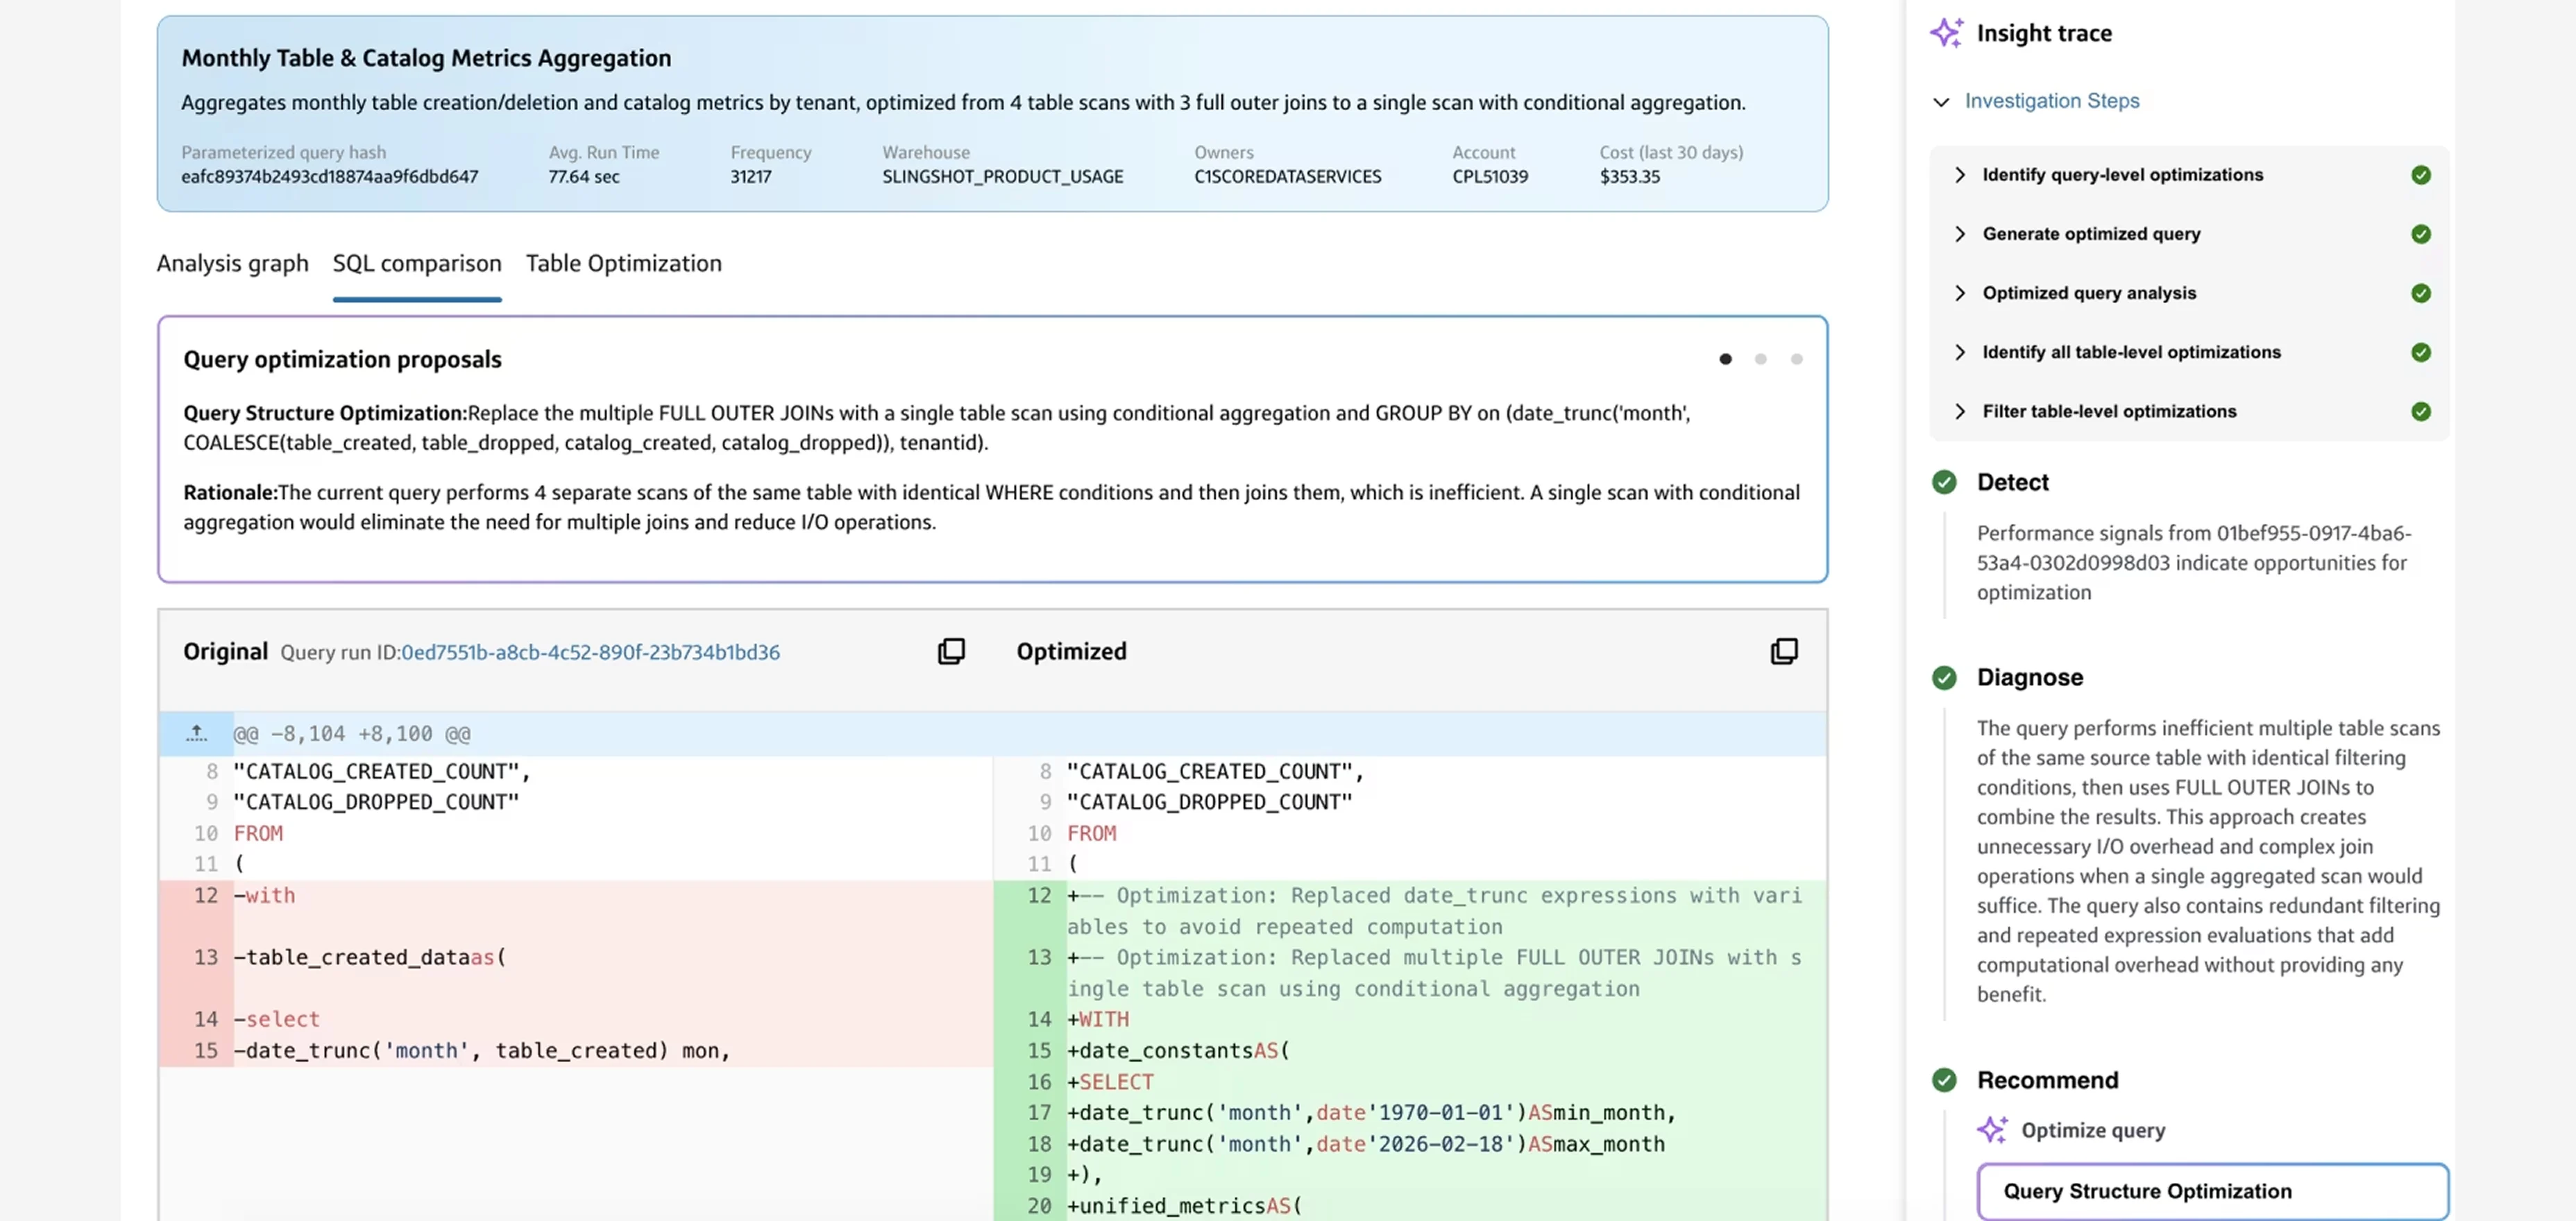Click checkmark beside Filter table-level optimizations
Image resolution: width=2576 pixels, height=1221 pixels.
tap(2421, 411)
